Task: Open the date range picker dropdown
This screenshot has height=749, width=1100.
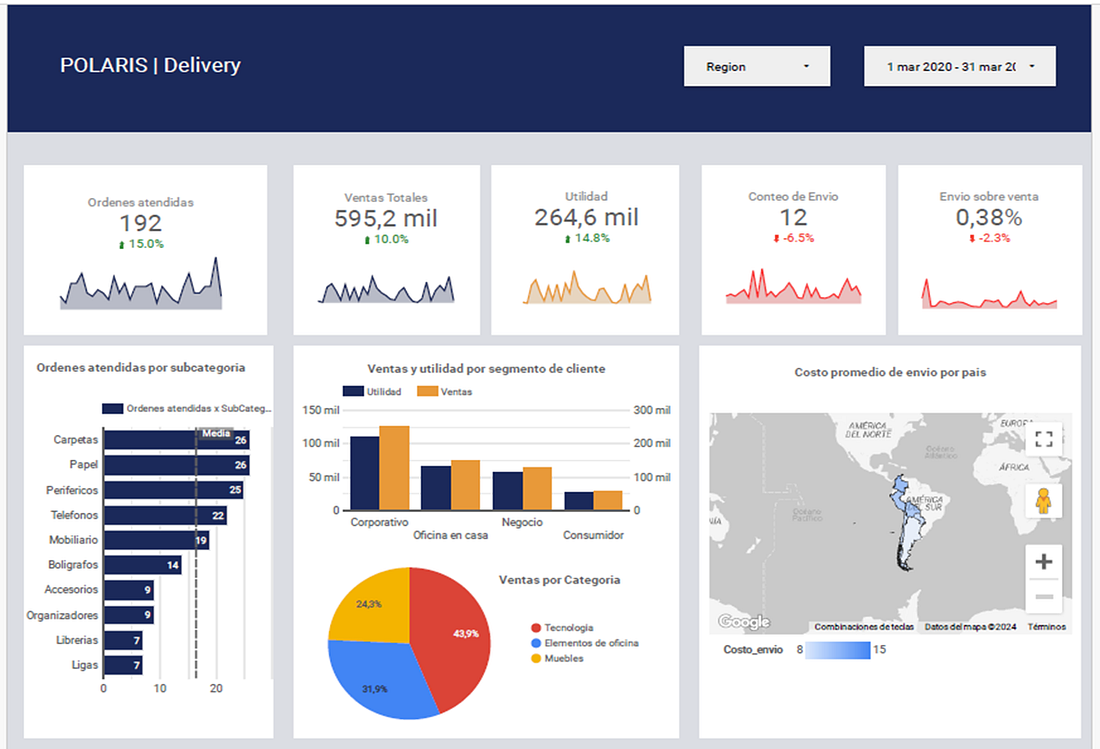Action: click(x=960, y=67)
